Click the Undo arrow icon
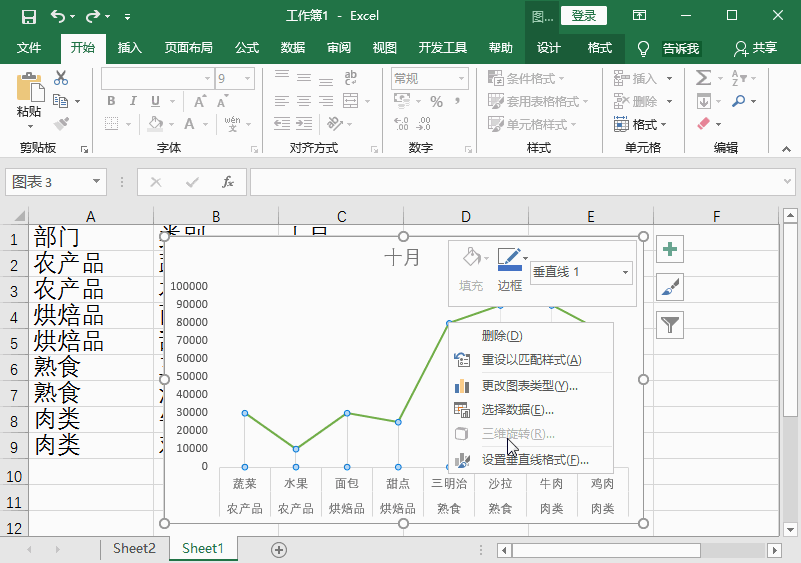 point(57,17)
